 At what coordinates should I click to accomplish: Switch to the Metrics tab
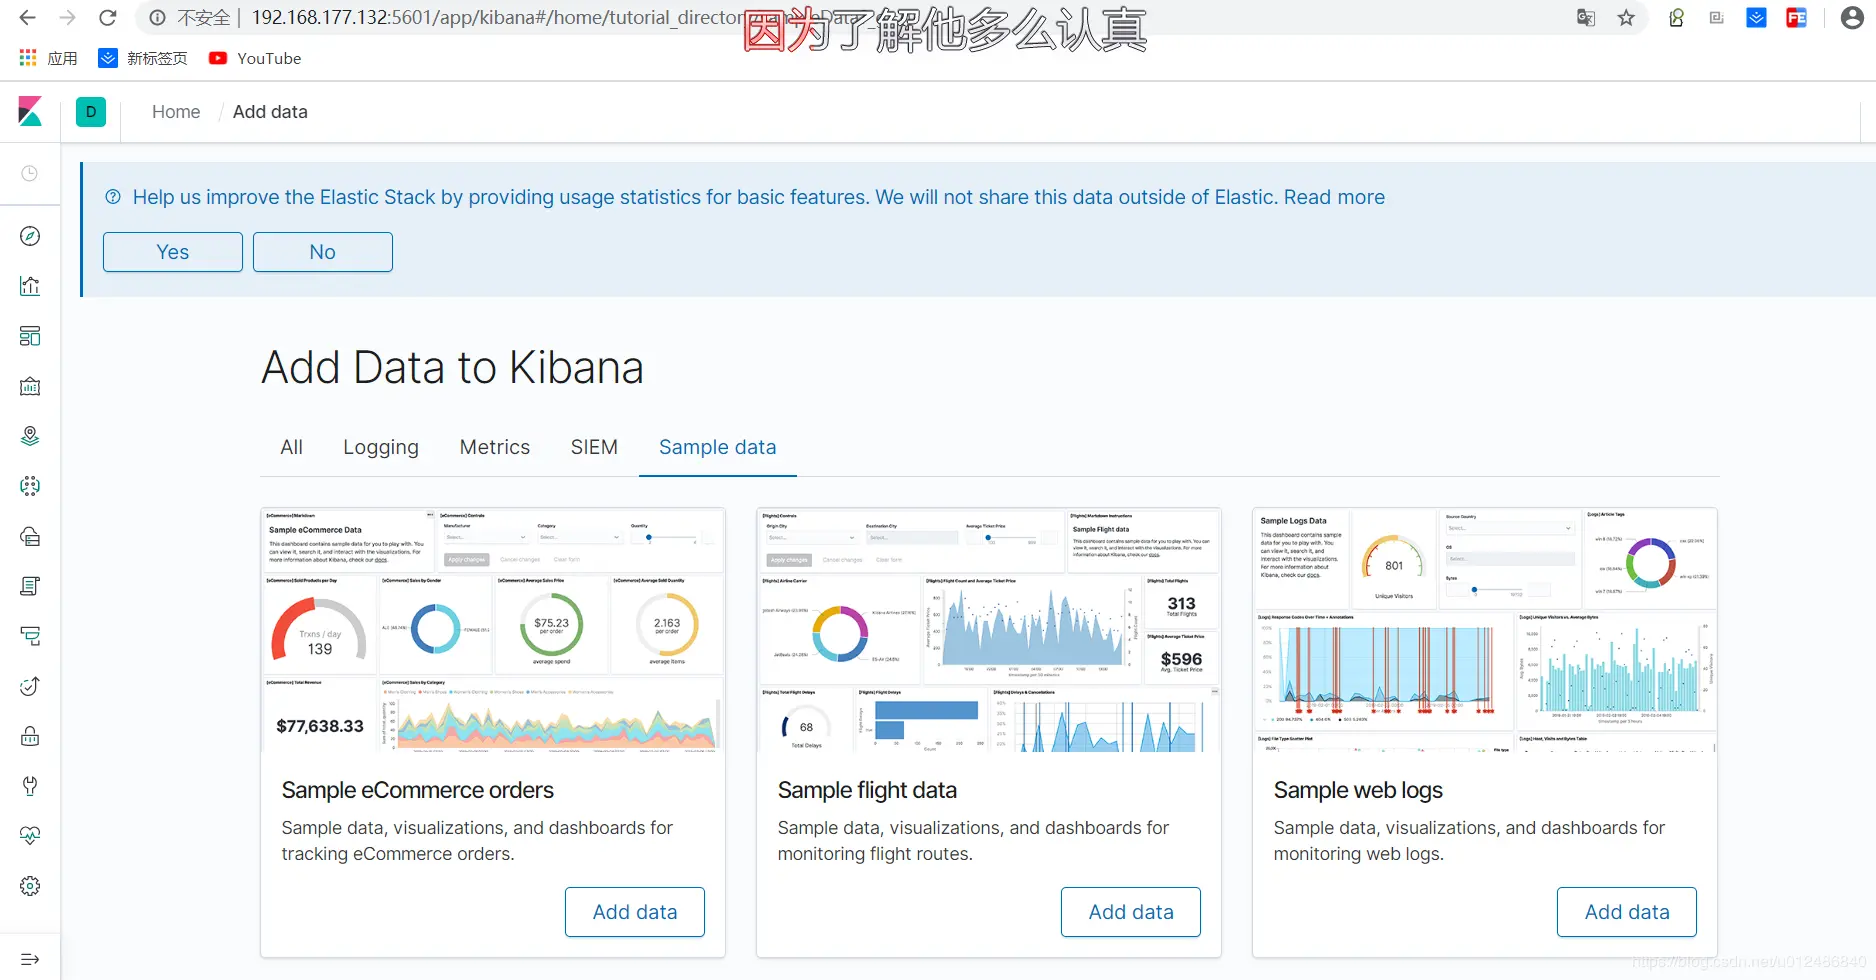[495, 447]
